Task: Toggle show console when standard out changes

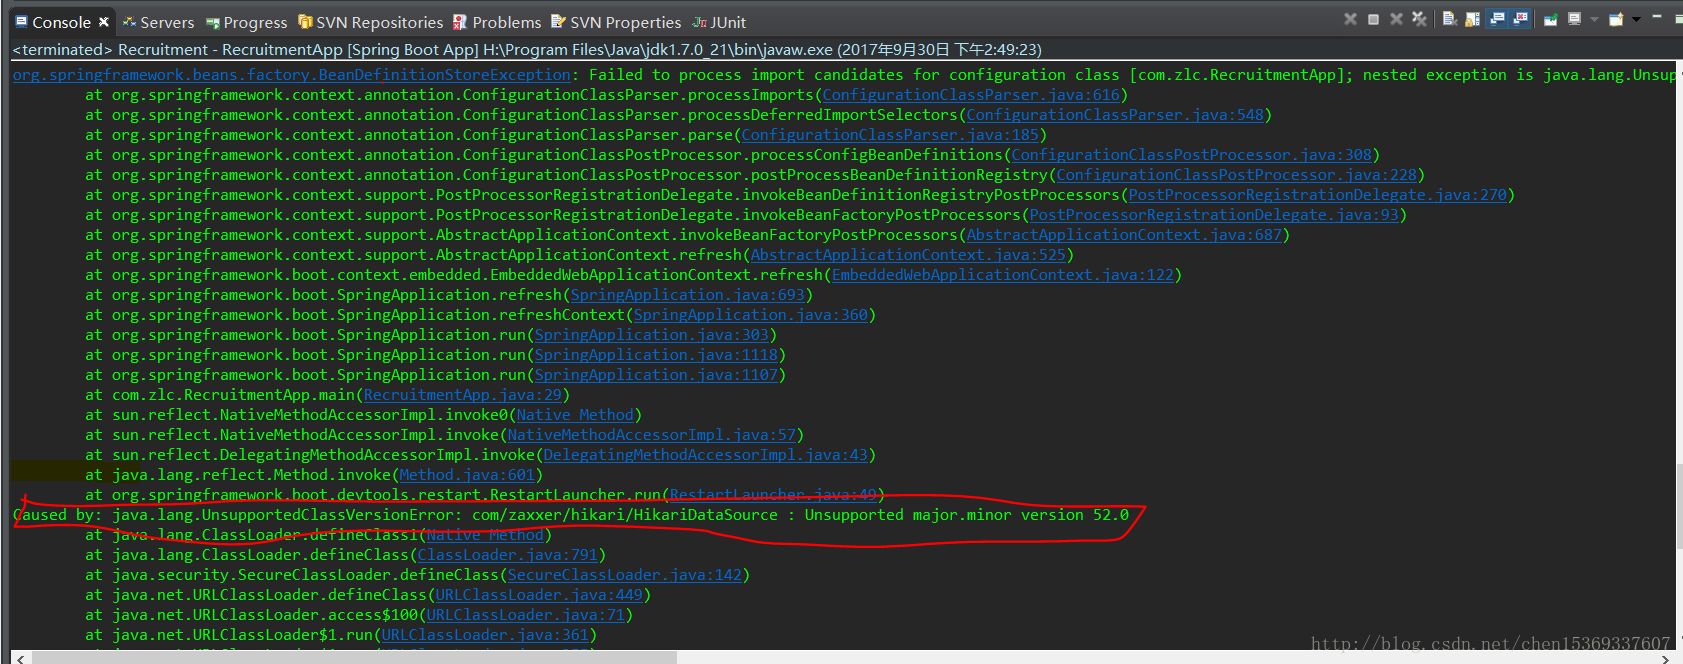Action: pyautogui.click(x=1497, y=19)
